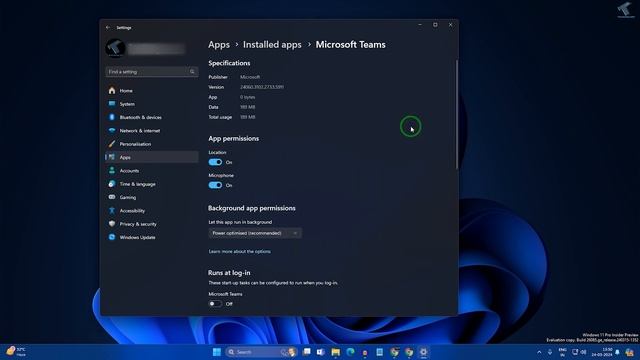Click the user profile avatar picture
The height and width of the screenshot is (360, 640).
(x=115, y=48)
